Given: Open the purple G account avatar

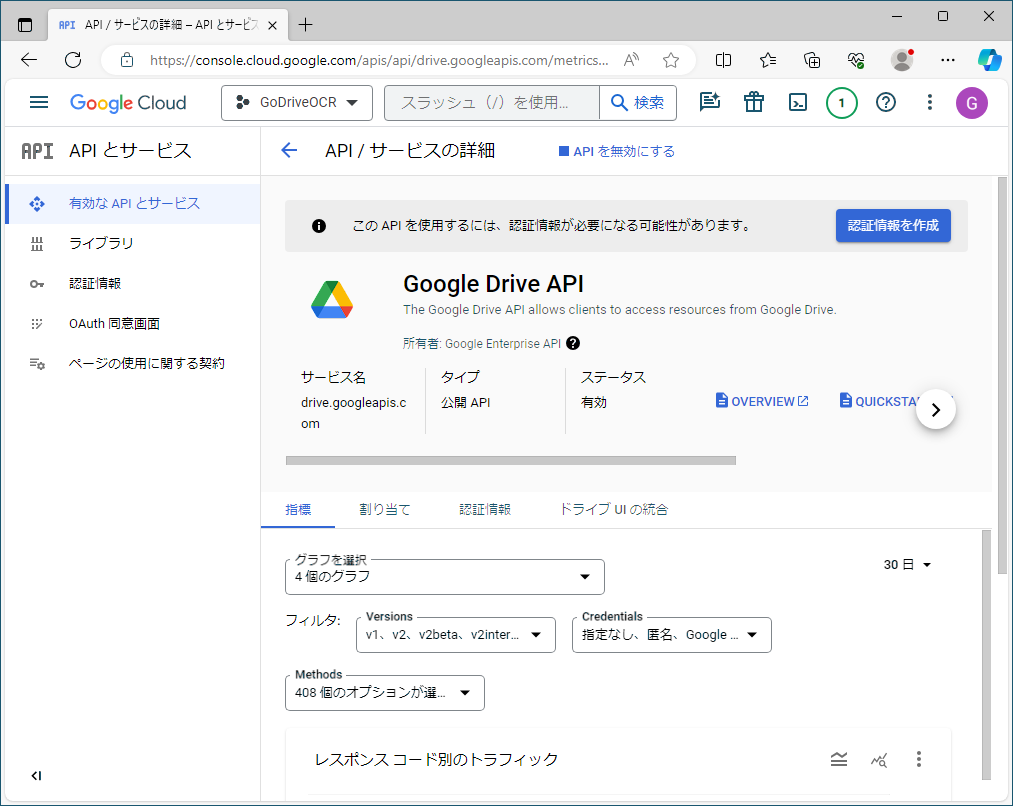Looking at the screenshot, I should point(972,103).
